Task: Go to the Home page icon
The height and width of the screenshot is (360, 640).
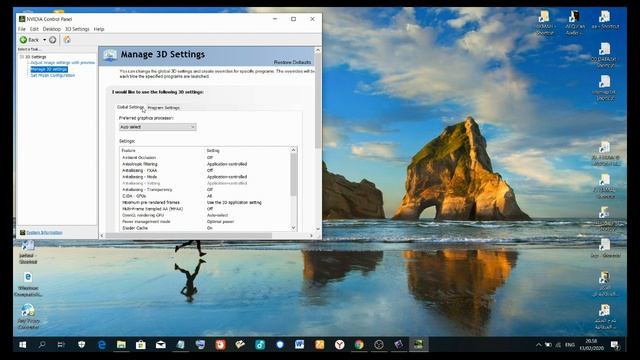Action: point(67,40)
